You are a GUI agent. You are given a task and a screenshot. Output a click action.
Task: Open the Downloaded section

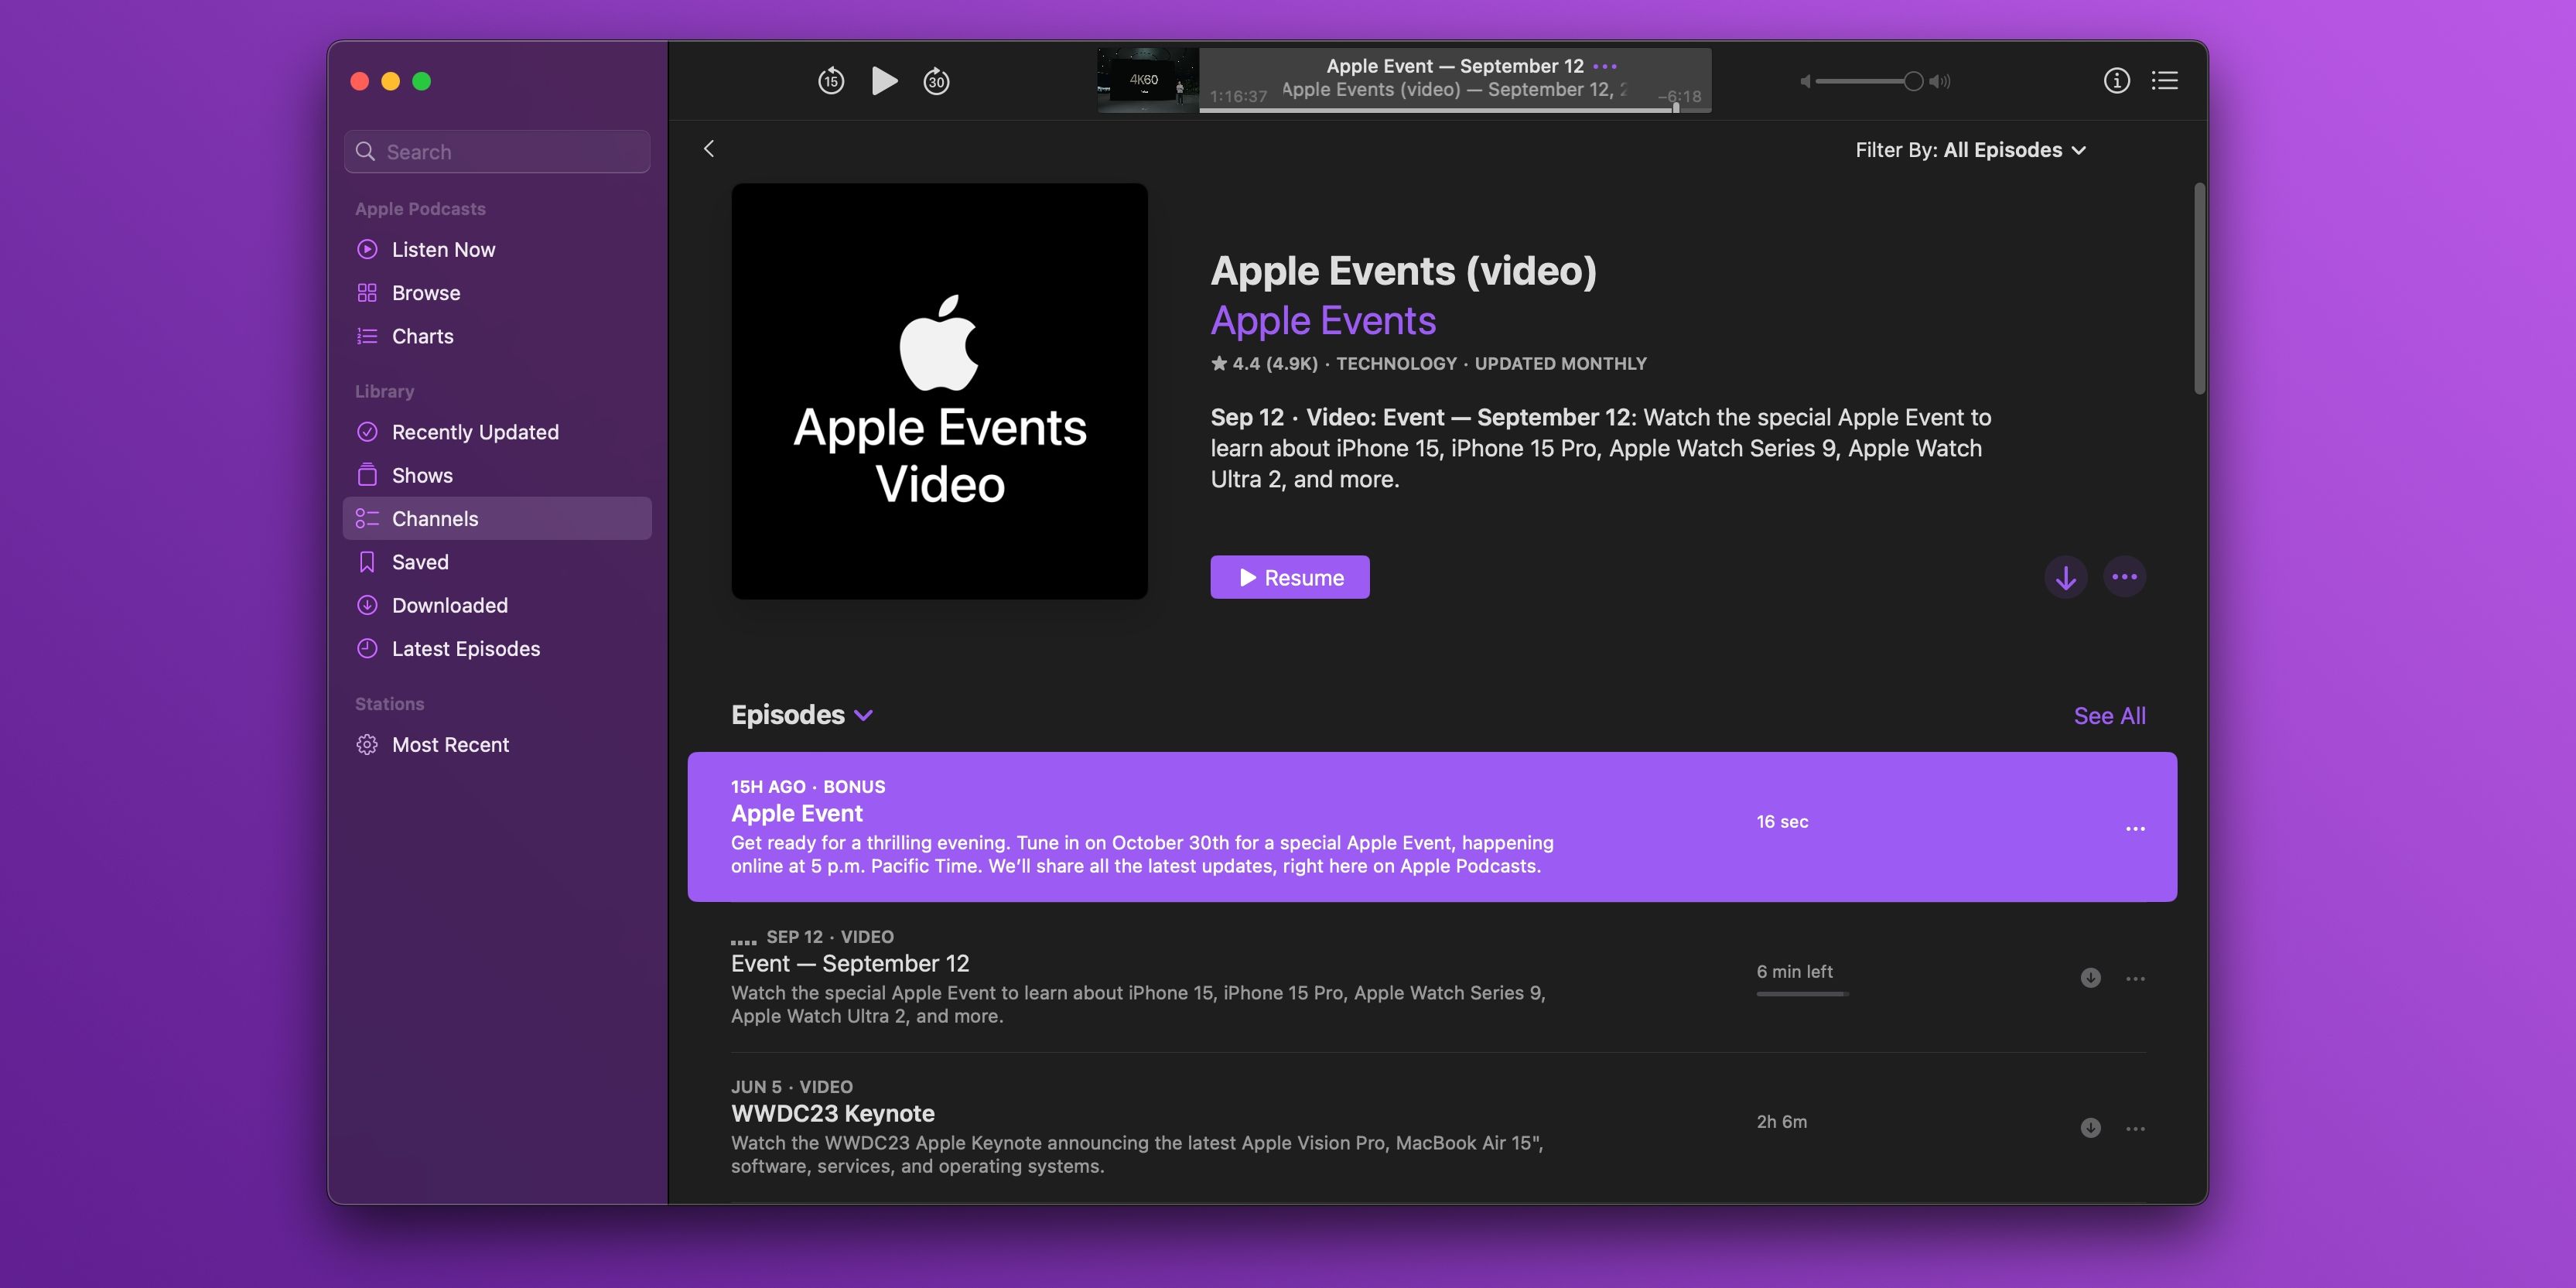click(x=449, y=605)
